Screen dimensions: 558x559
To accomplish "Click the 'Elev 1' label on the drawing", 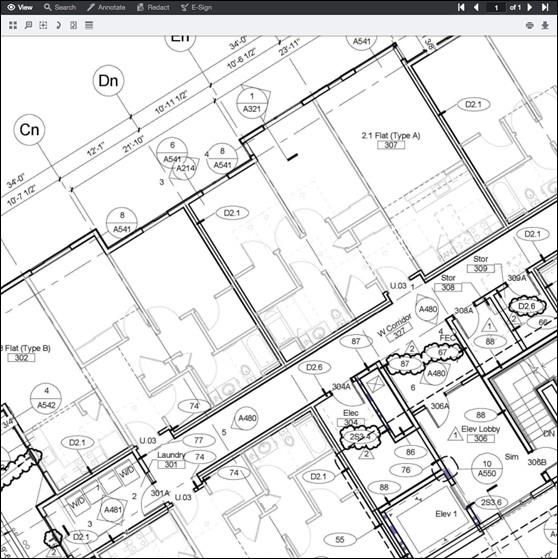I will [x=446, y=514].
